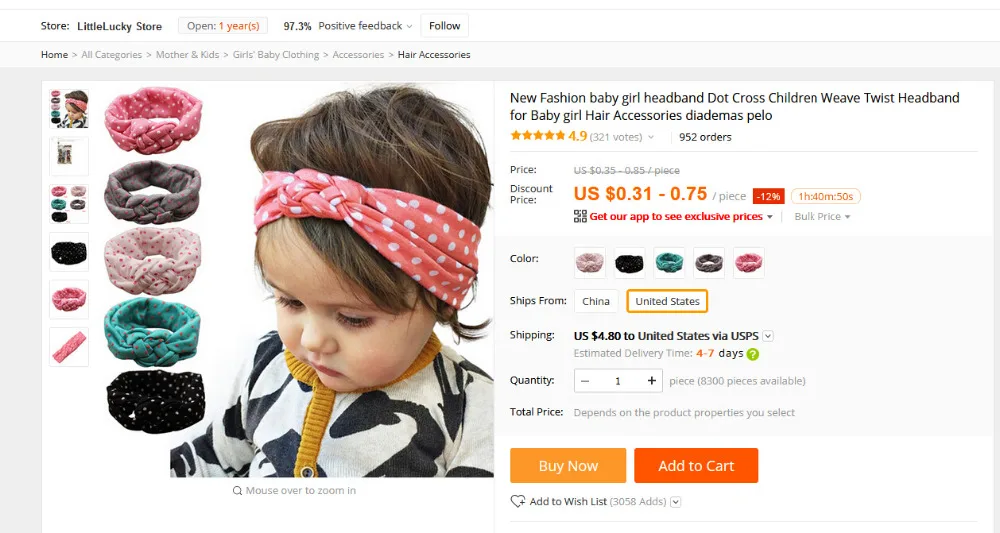Choose the teal headband color swatch
The width and height of the screenshot is (1000, 533).
669,263
